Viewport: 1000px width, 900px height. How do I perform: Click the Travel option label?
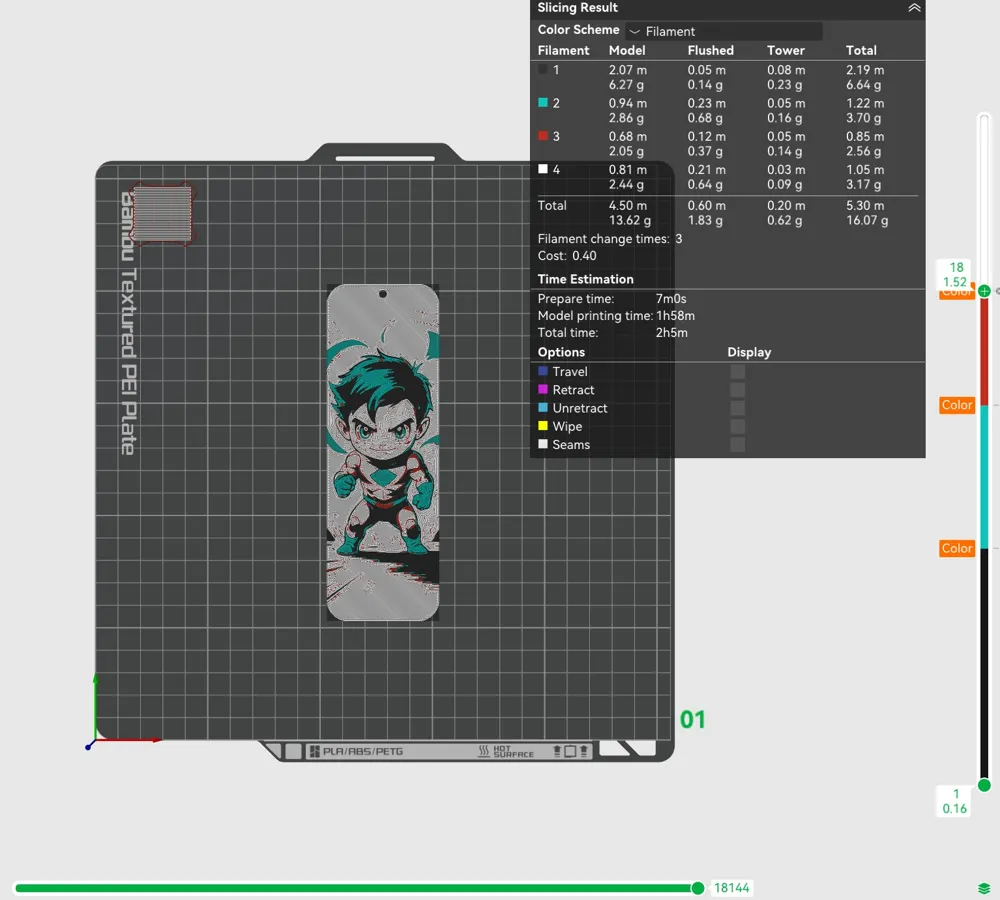(x=570, y=371)
